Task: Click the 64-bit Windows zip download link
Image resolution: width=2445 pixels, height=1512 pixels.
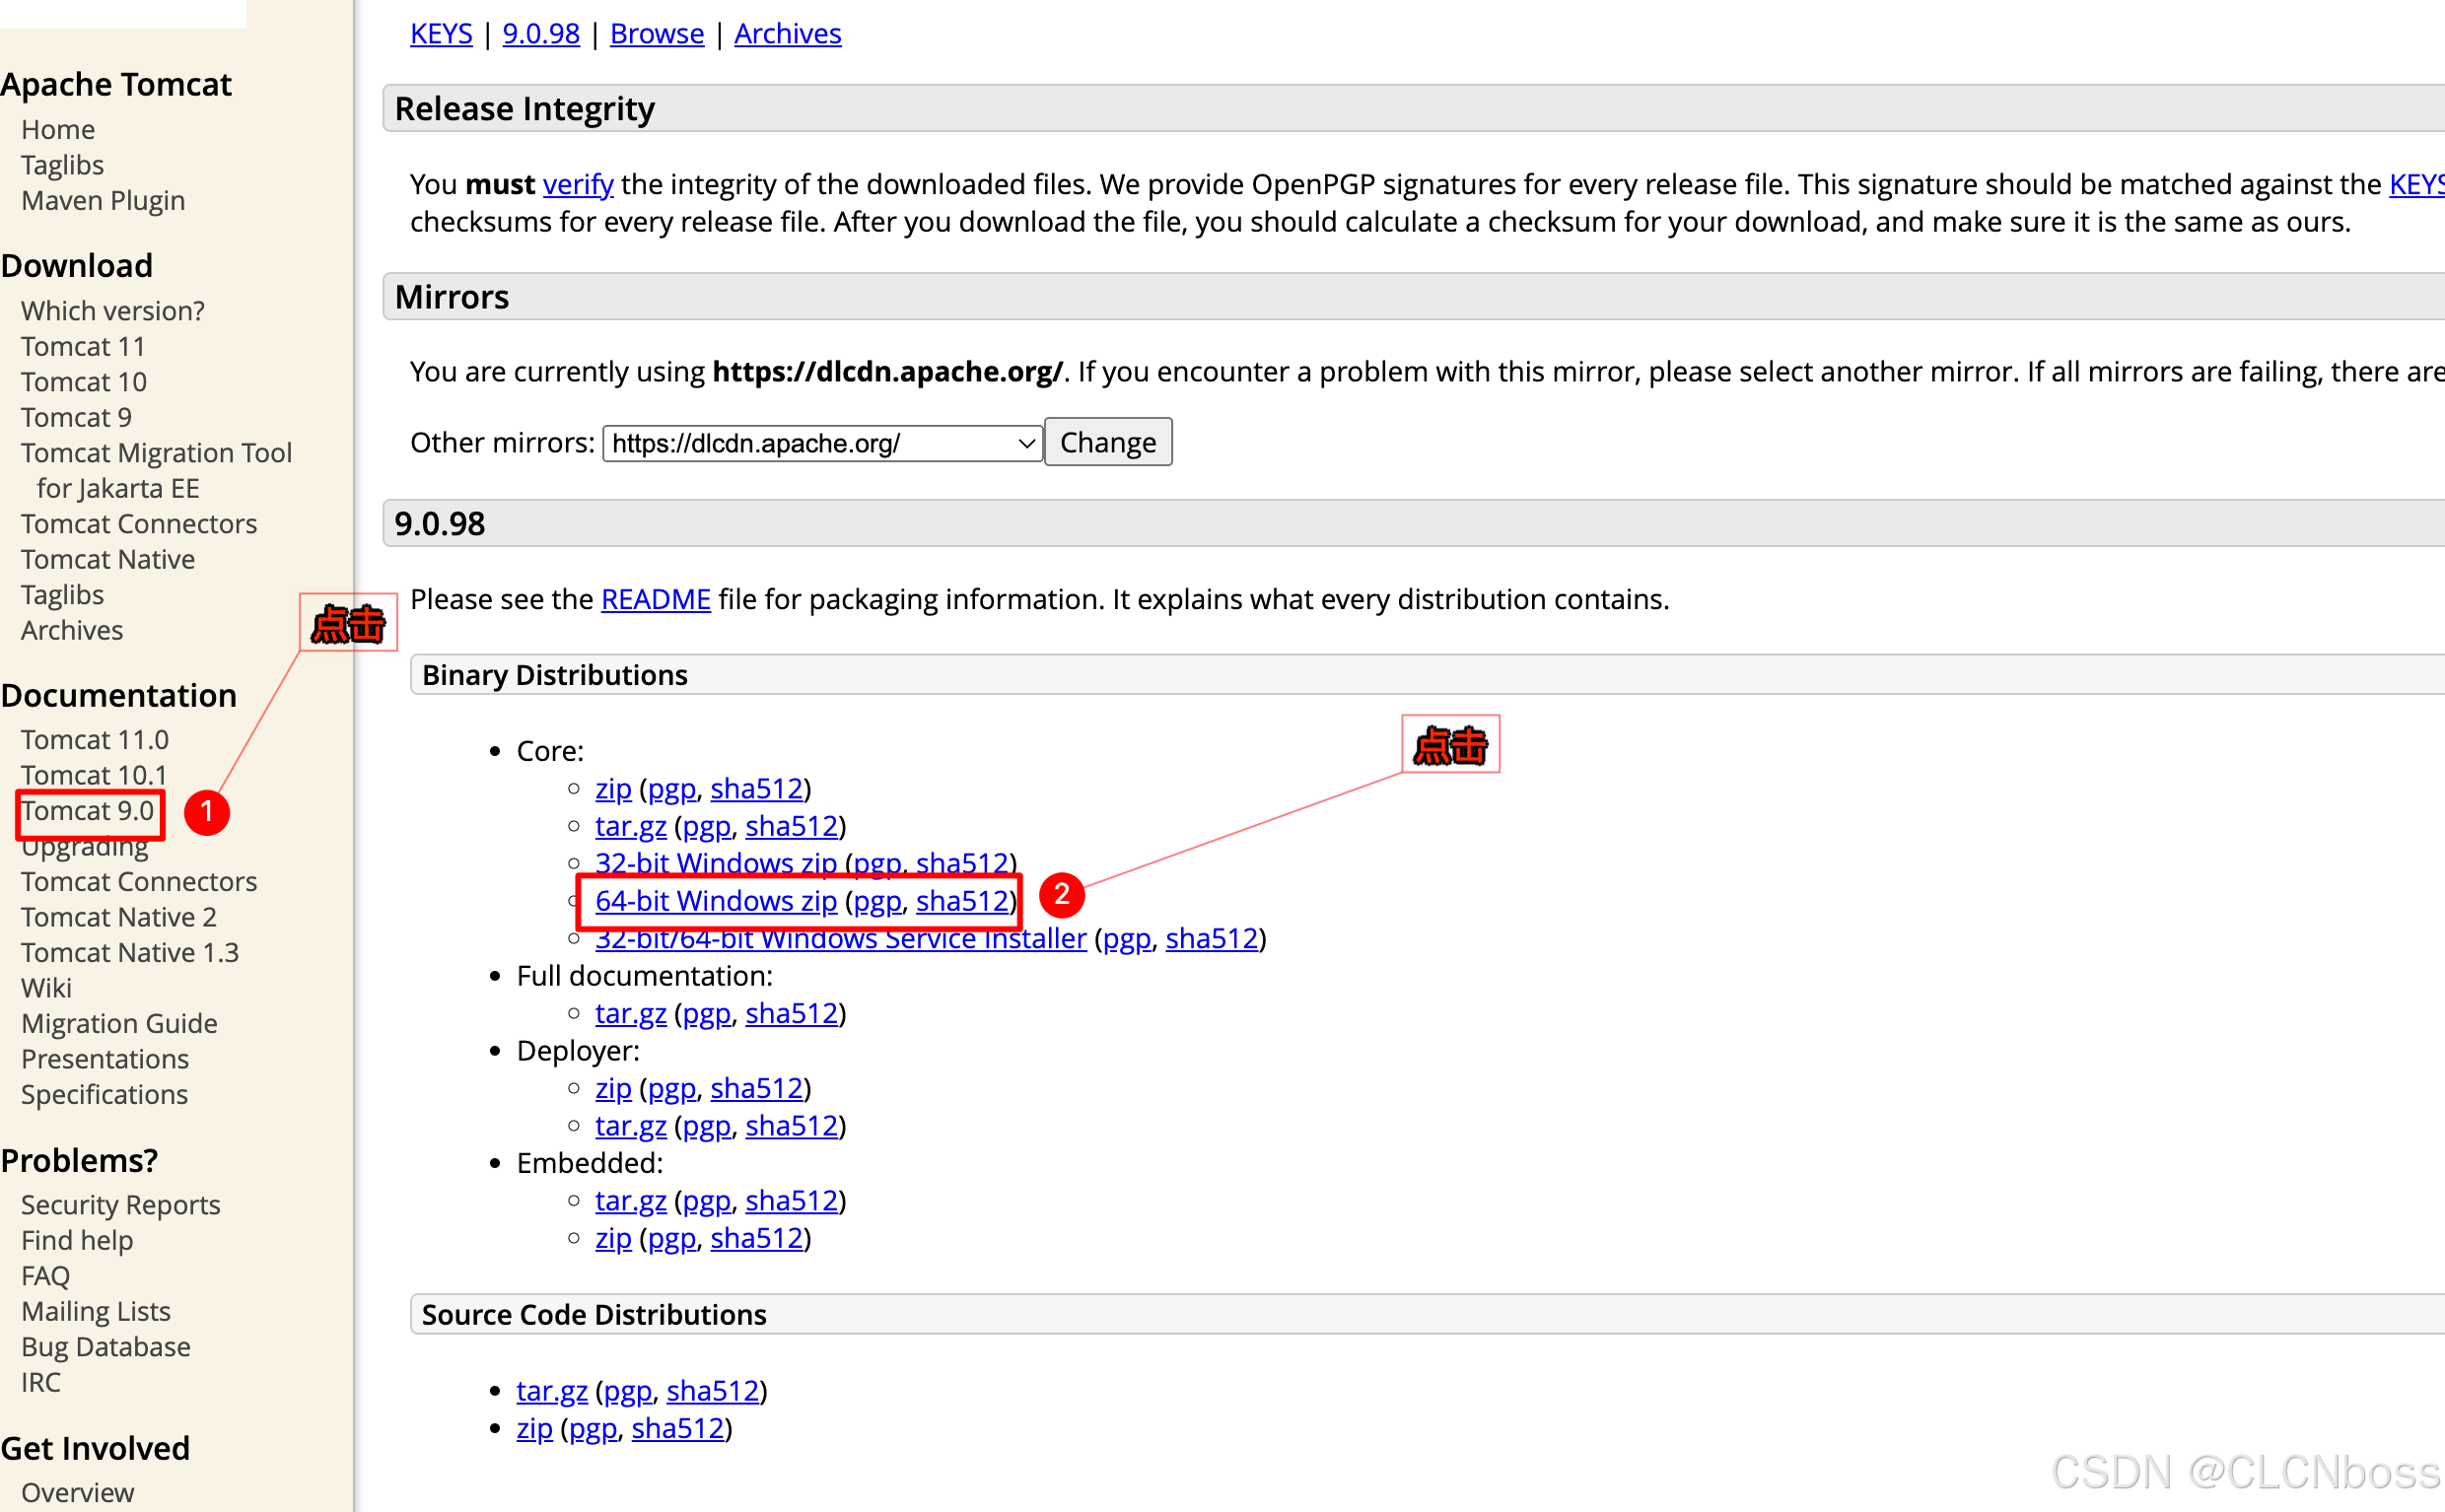Action: [x=713, y=901]
